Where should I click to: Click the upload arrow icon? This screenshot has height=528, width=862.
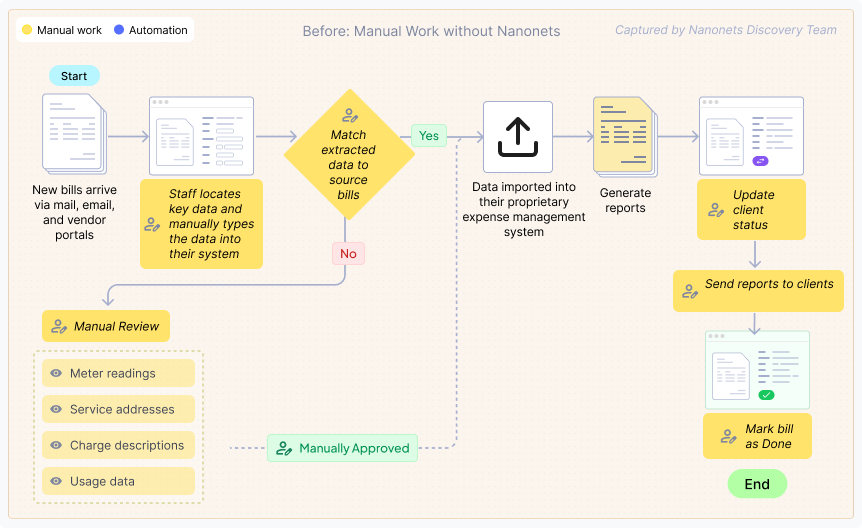click(x=518, y=137)
